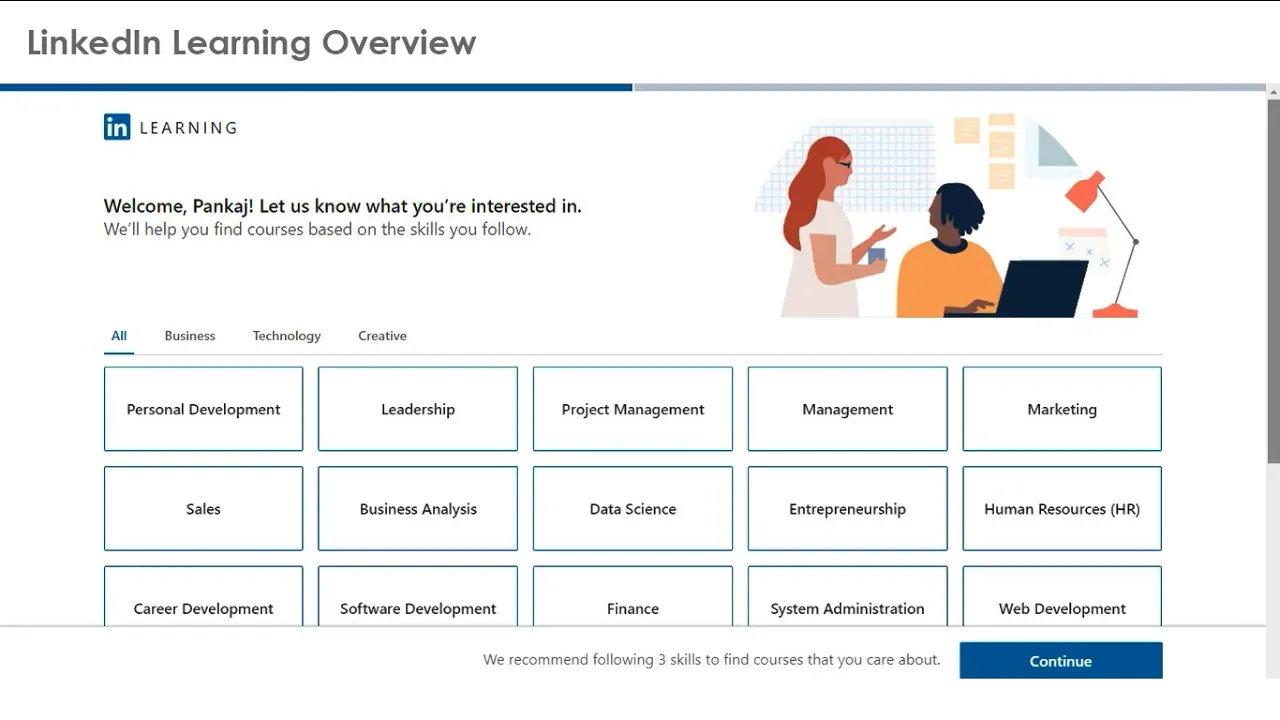Choose the Data Science skill

(633, 509)
